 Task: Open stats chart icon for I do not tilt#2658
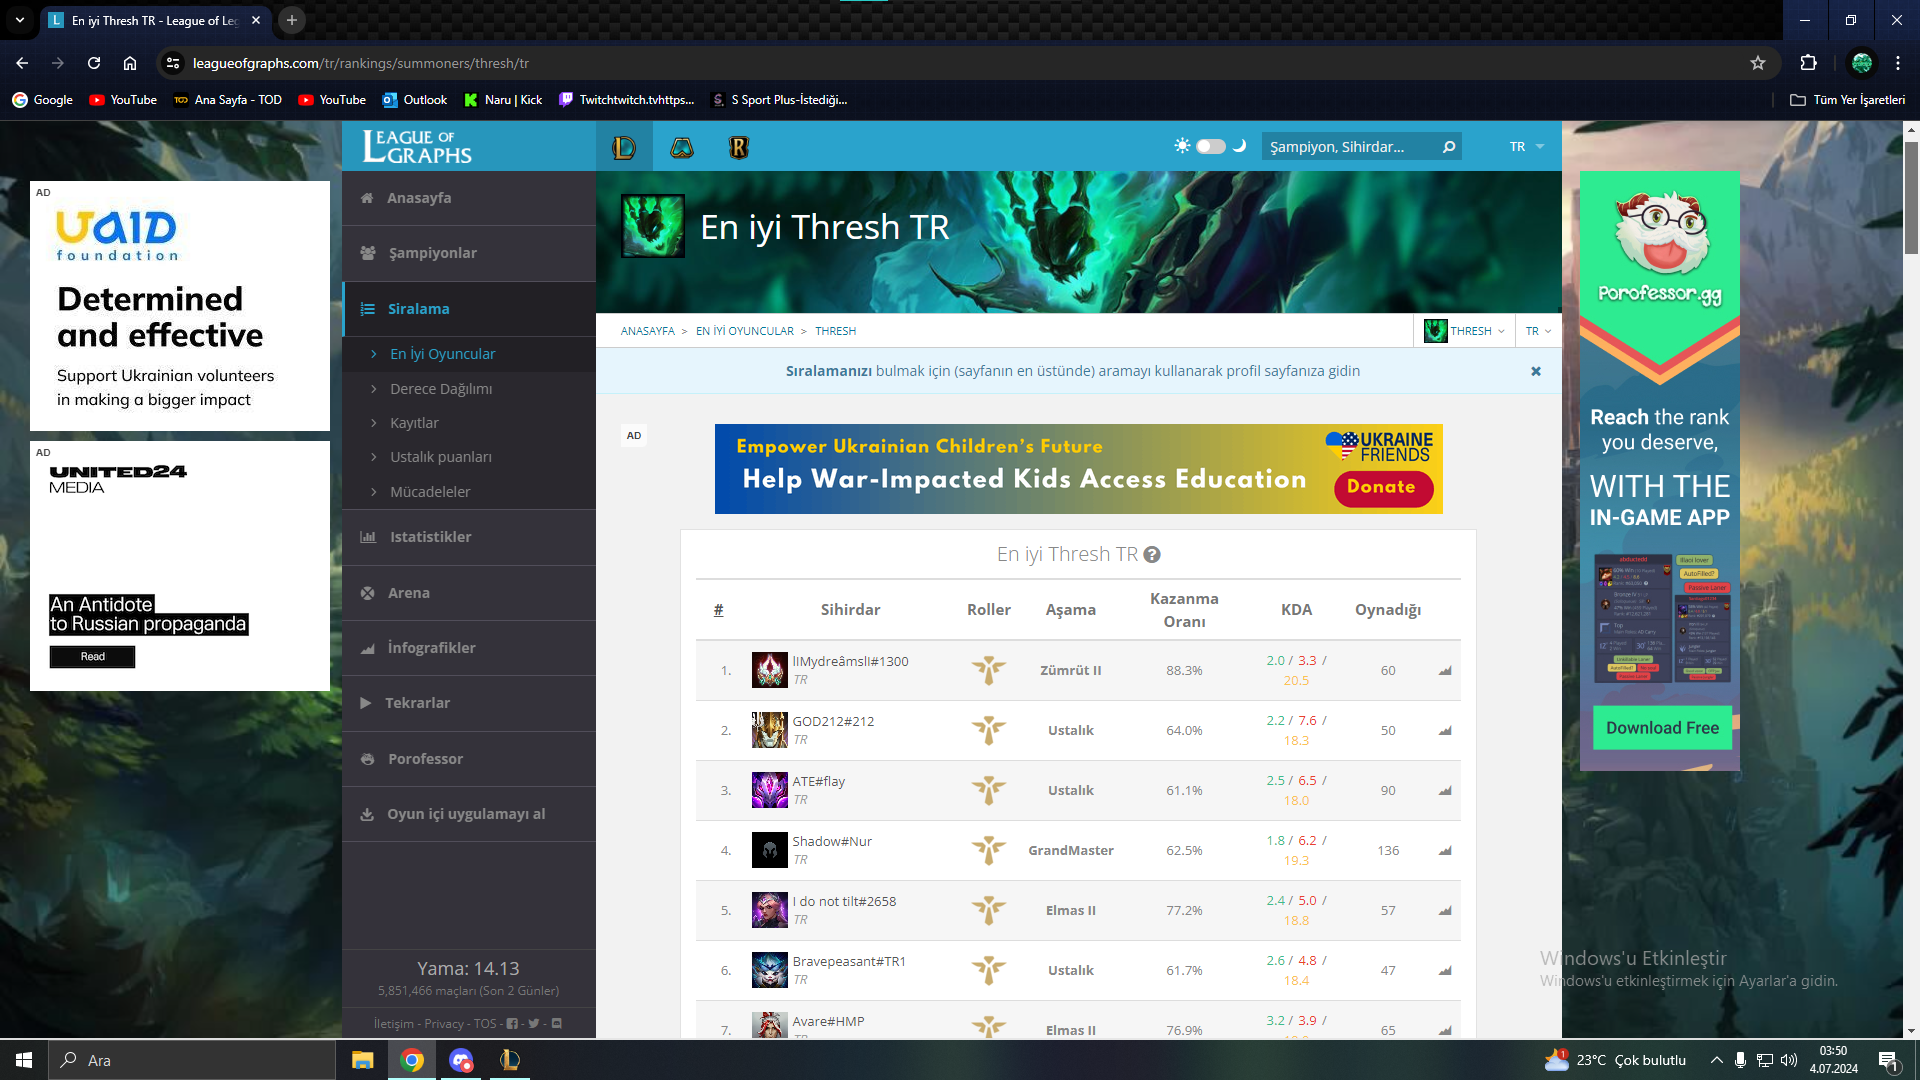(x=1445, y=911)
